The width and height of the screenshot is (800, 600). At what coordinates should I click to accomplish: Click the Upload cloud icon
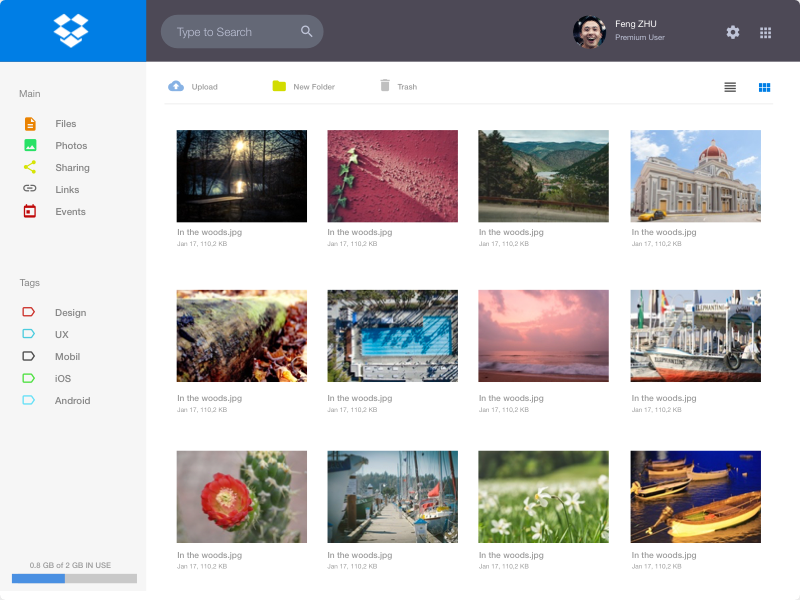tap(176, 87)
